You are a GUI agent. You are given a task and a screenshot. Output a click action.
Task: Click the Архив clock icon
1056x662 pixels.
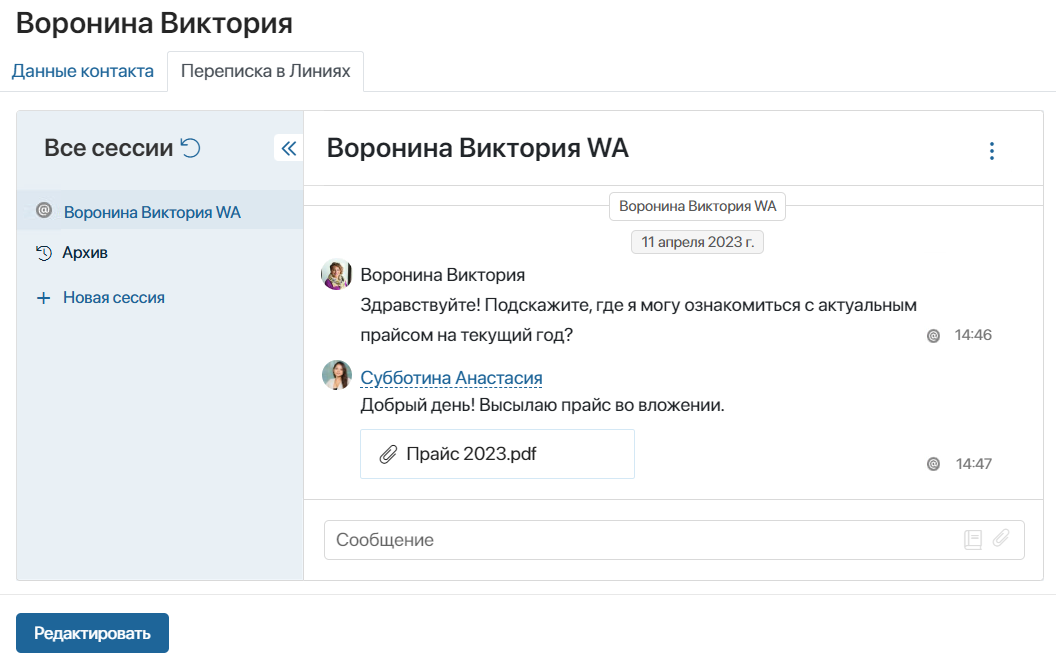(43, 253)
